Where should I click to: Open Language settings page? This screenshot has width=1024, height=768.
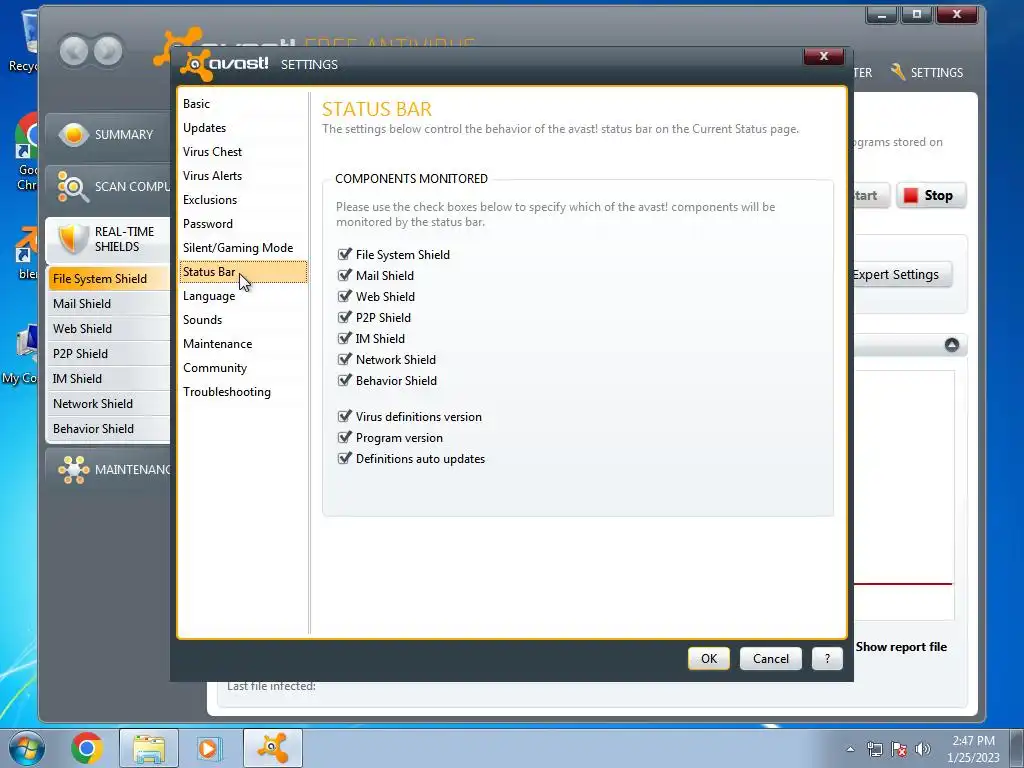pyautogui.click(x=243, y=296)
